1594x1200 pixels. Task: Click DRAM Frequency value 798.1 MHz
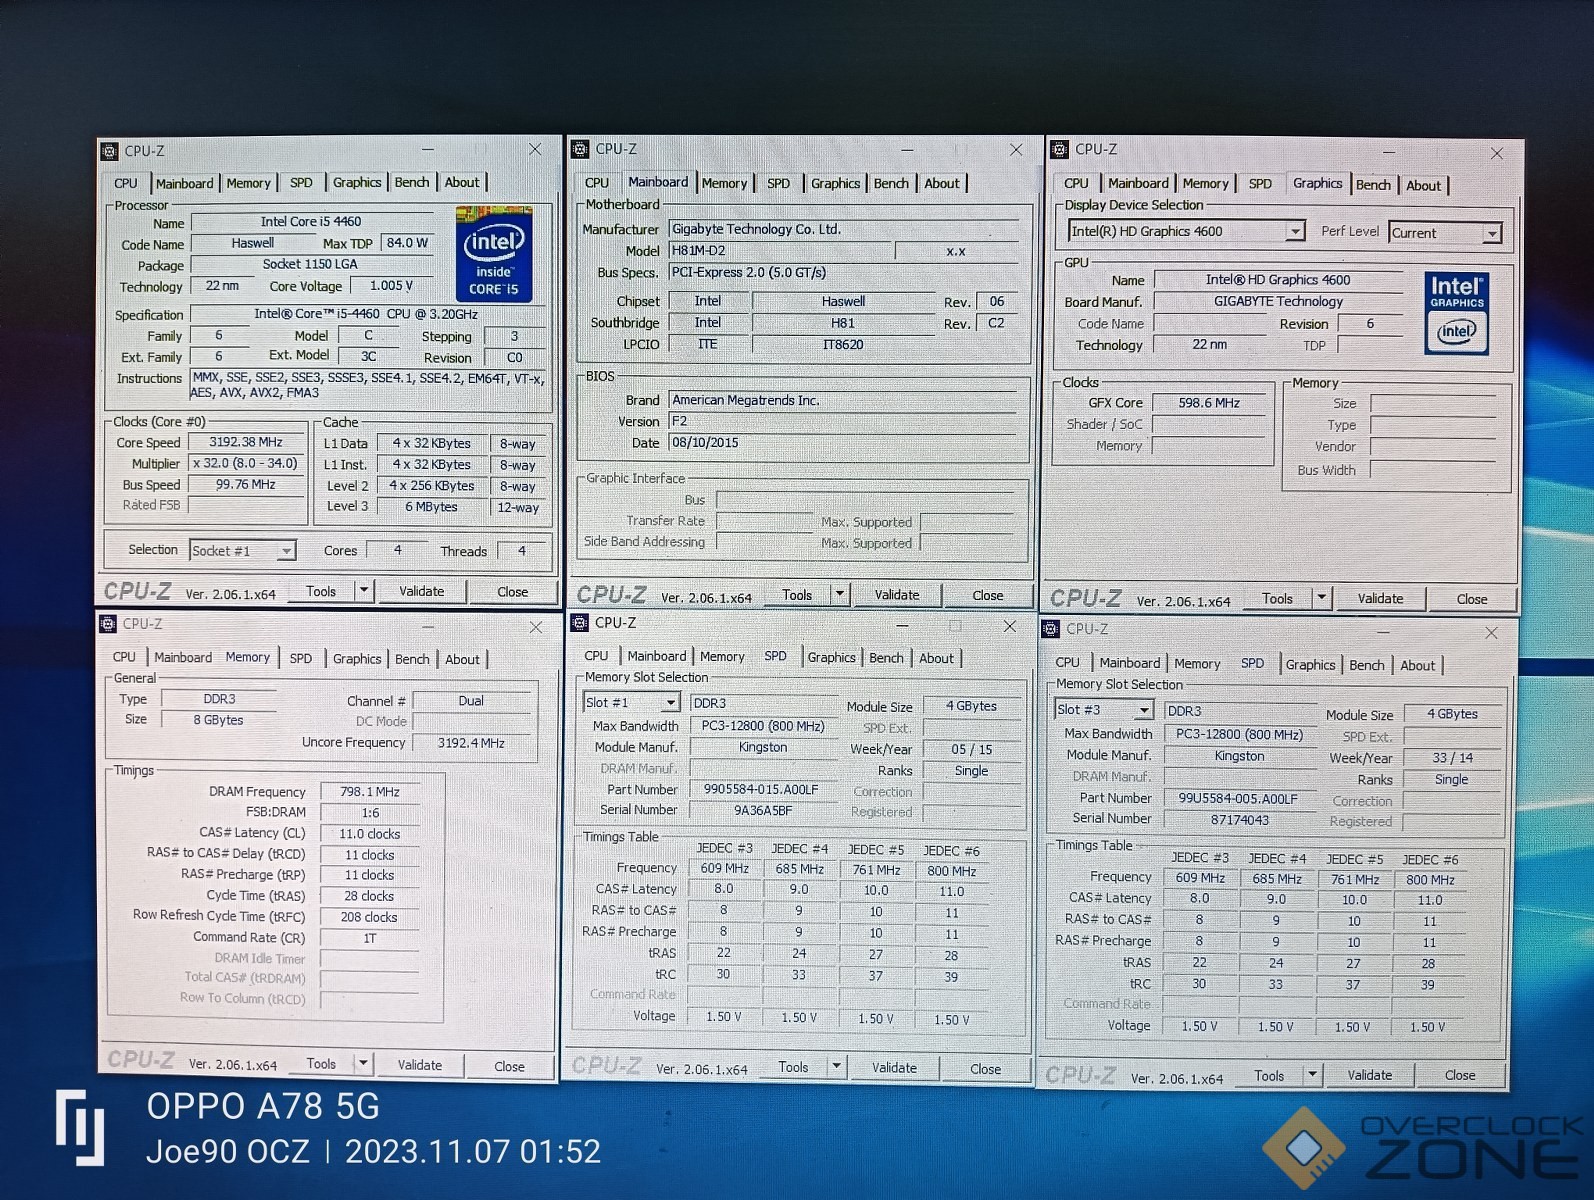tap(369, 792)
